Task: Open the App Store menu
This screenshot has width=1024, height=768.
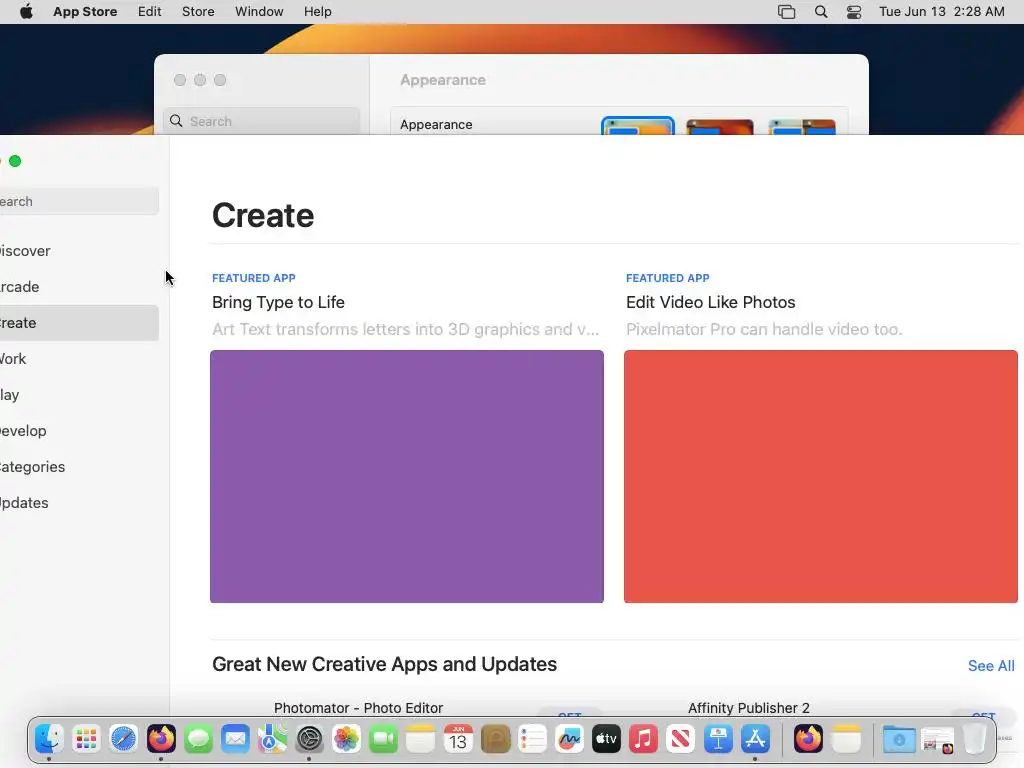Action: [x=85, y=12]
